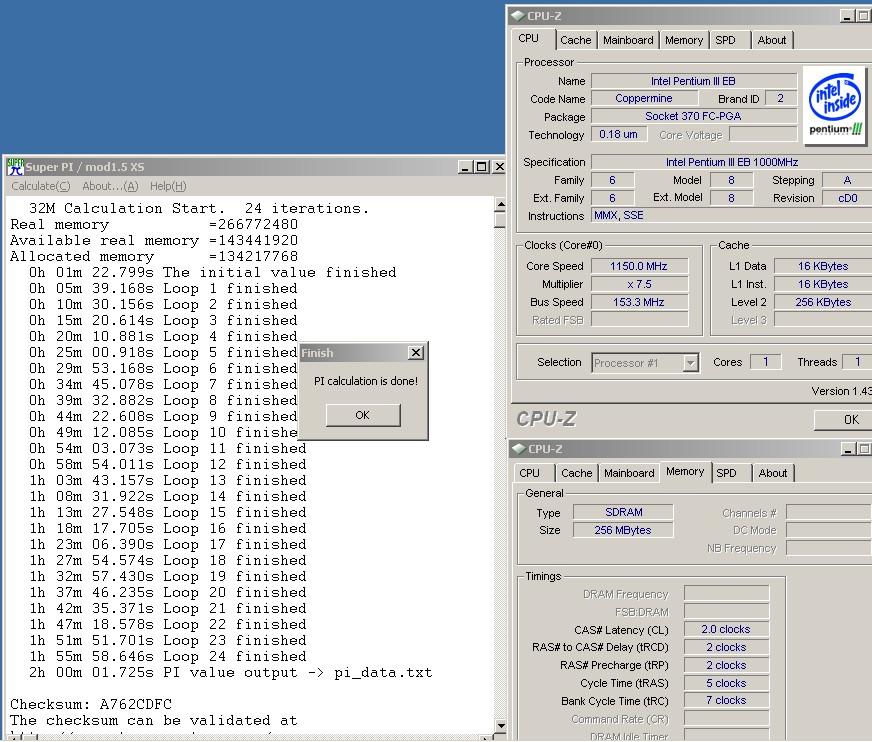Viewport: 872px width, 742px height.
Task: Open About tab in lower CPU-Z window
Action: [x=773, y=473]
